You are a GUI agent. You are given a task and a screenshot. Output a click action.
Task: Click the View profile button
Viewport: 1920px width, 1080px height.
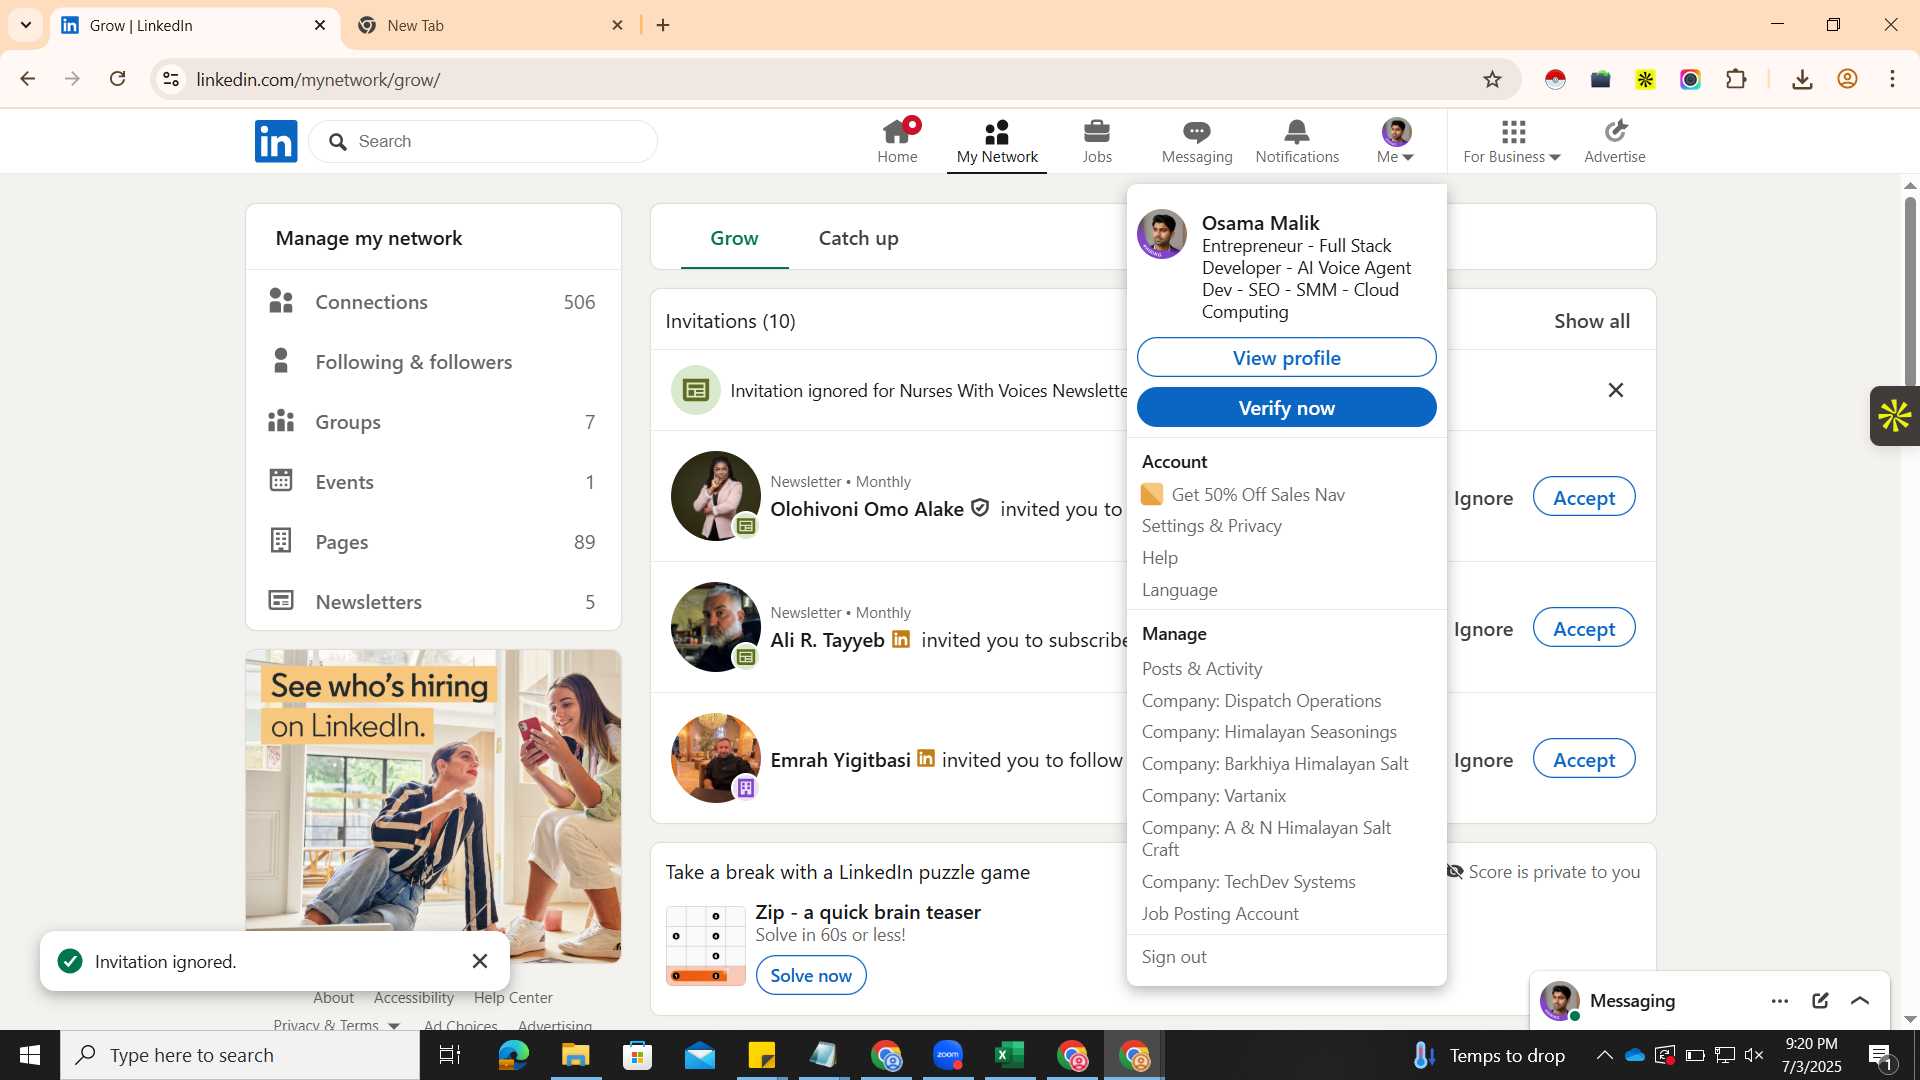tap(1286, 357)
